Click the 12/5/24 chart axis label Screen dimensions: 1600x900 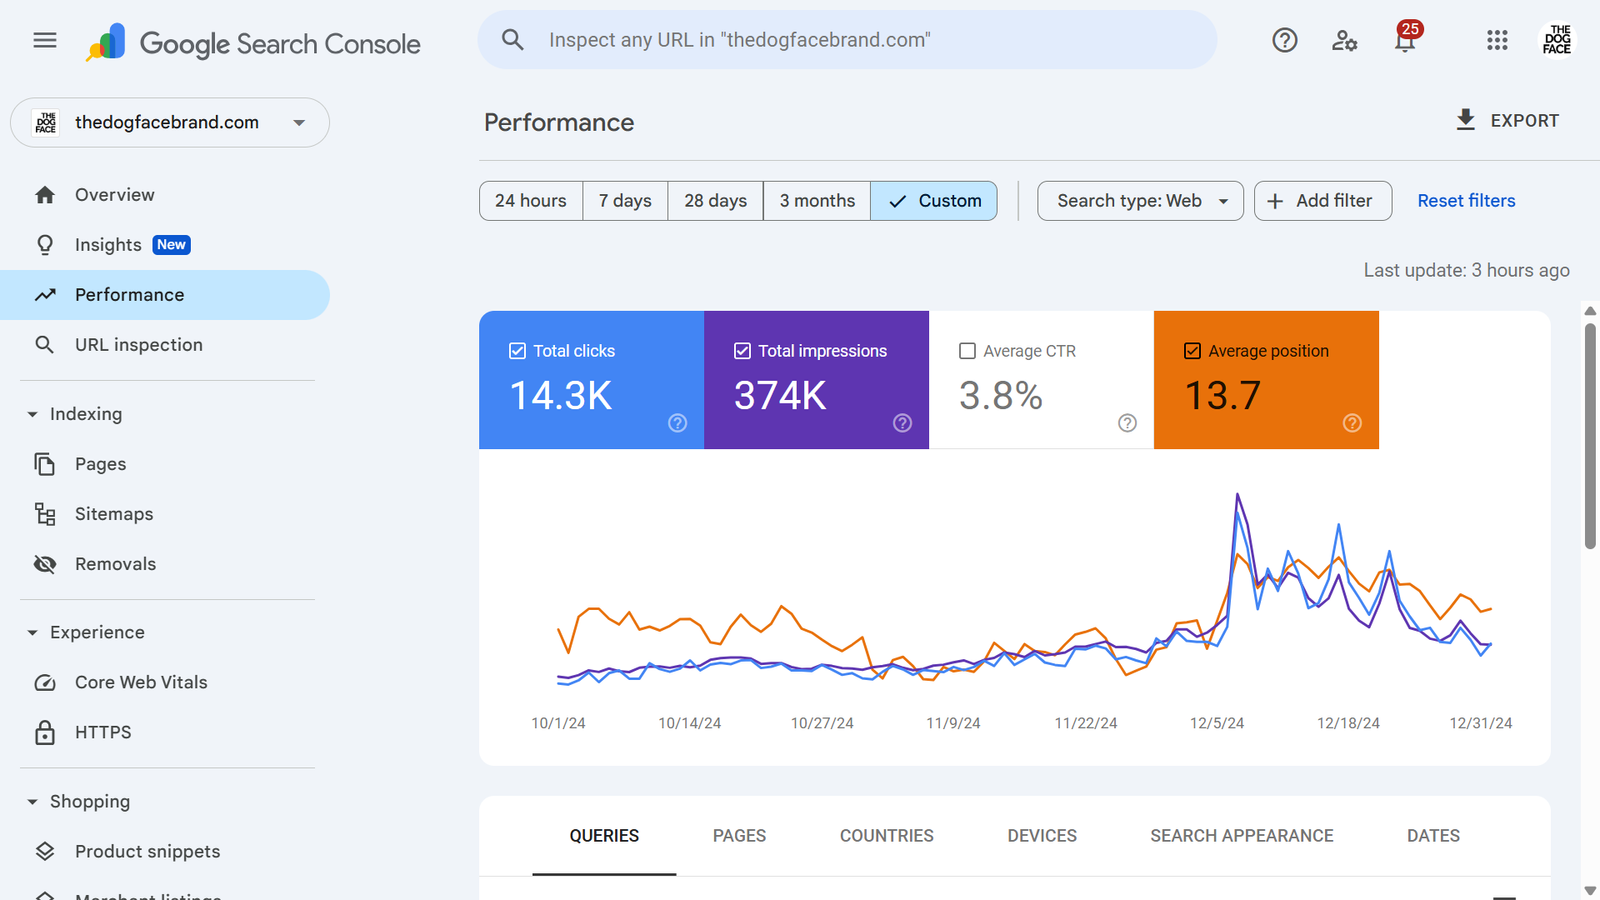tap(1217, 723)
